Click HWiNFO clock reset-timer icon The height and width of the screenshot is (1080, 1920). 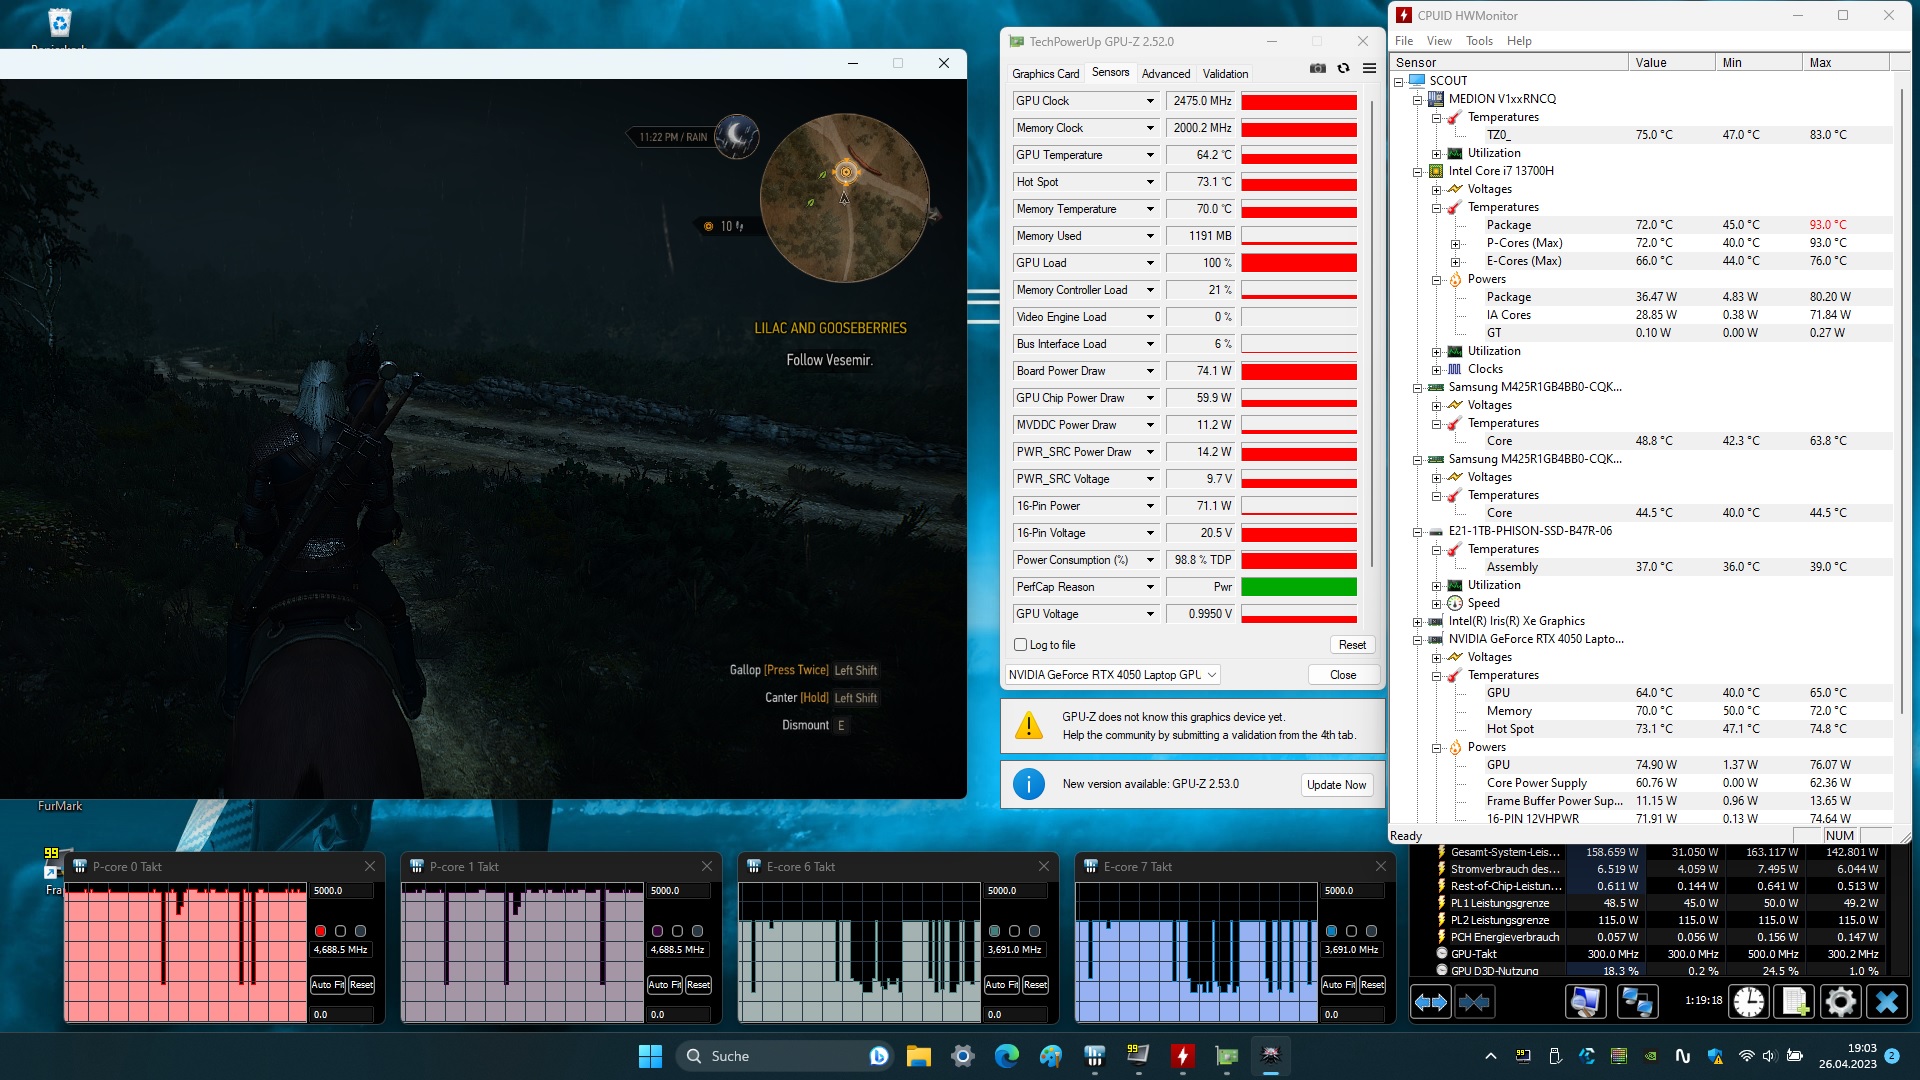(x=1749, y=1001)
